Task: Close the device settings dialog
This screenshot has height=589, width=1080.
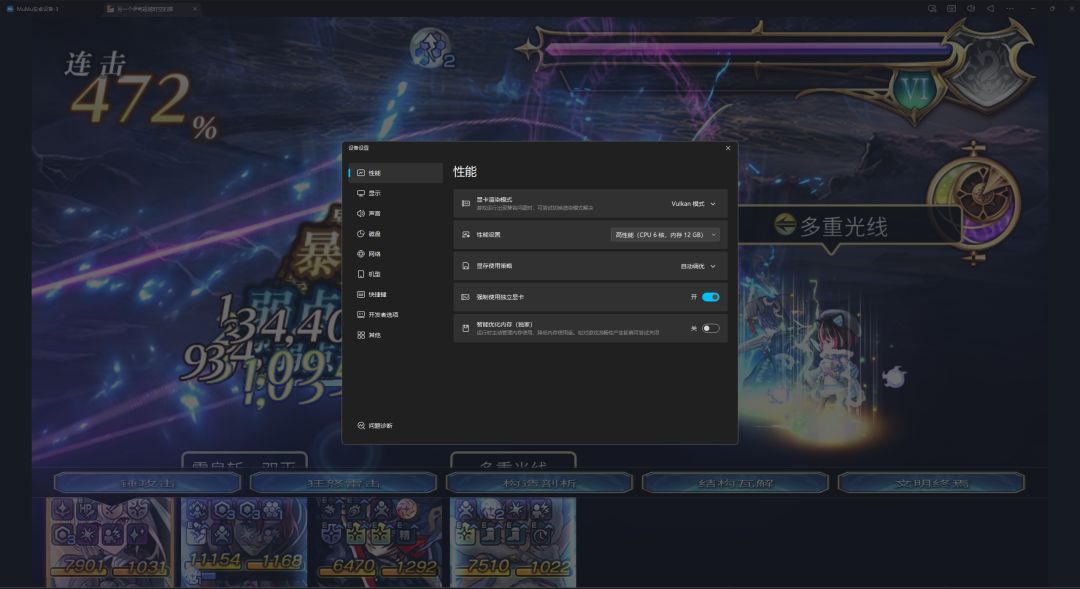Action: click(728, 148)
